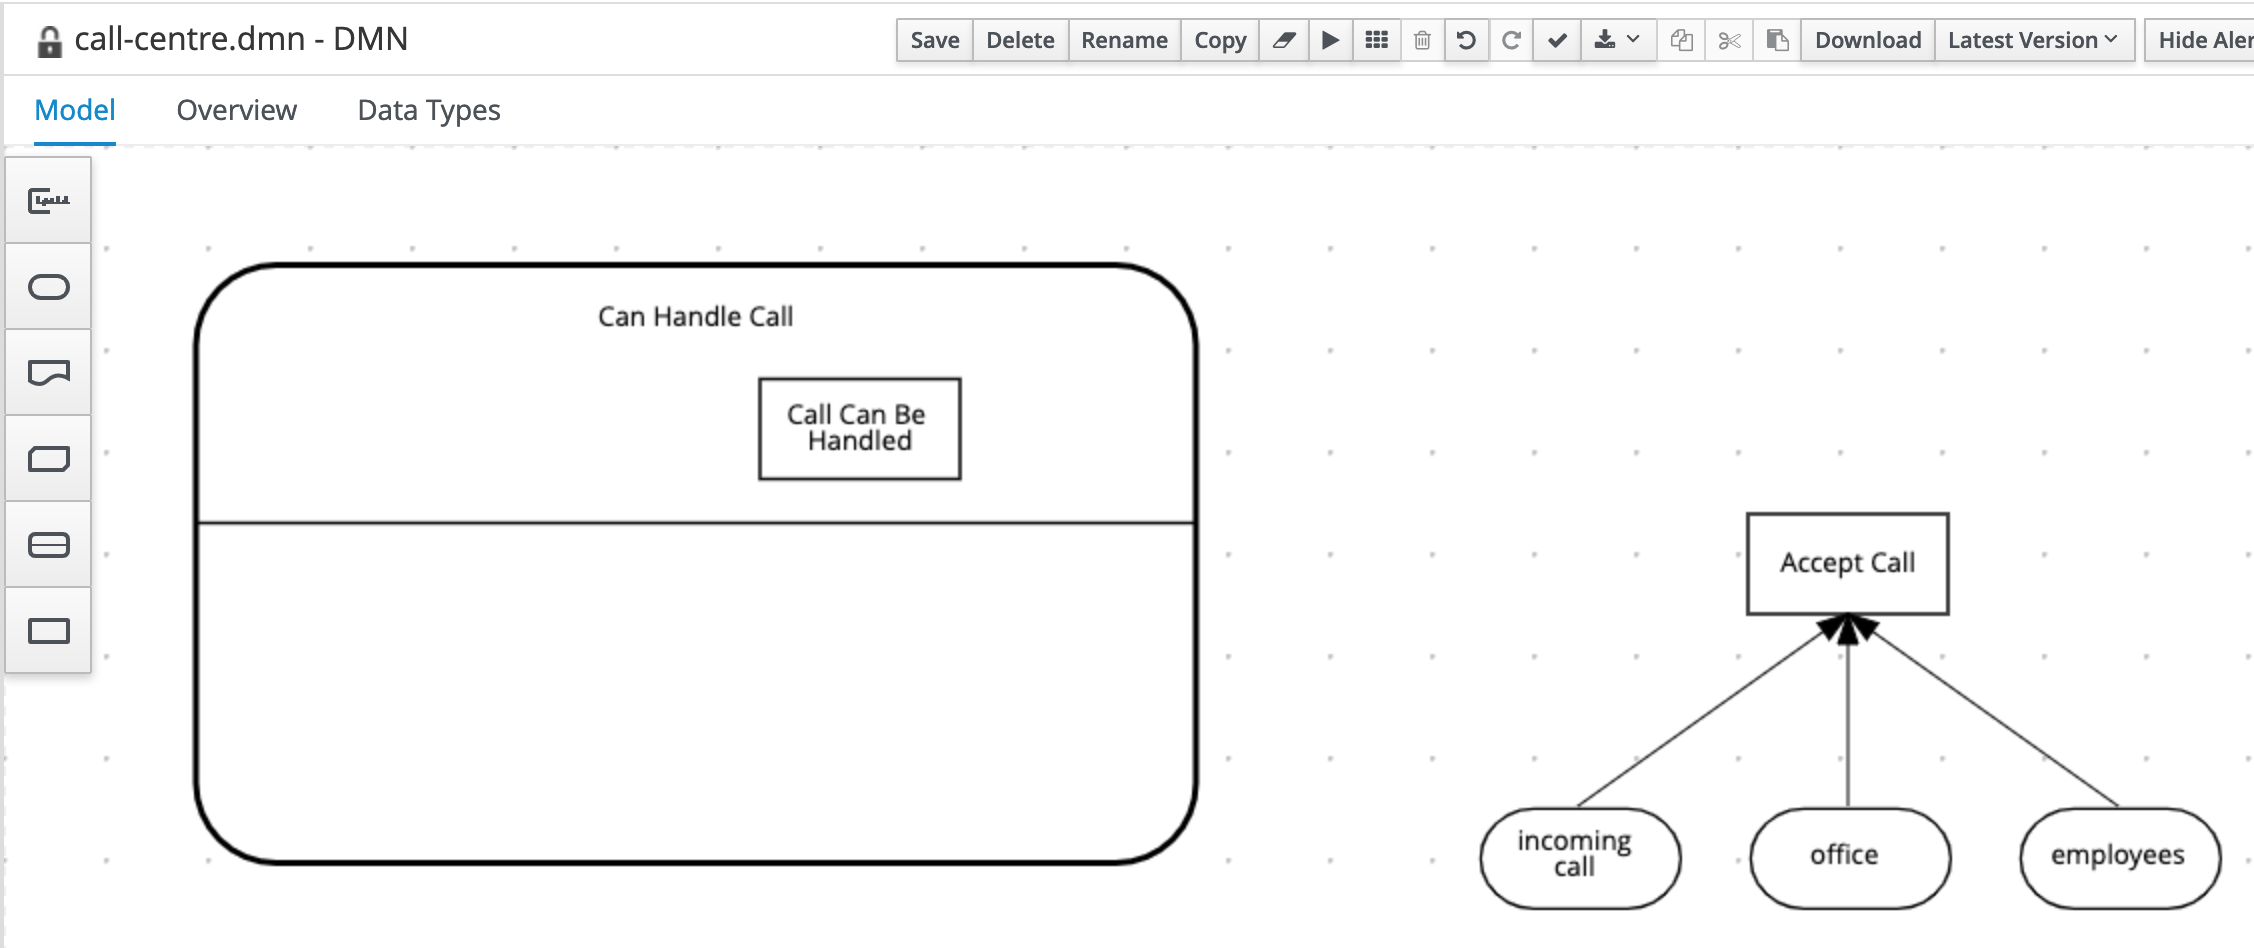The height and width of the screenshot is (948, 2254).
Task: Click the call-centre.dmn - DMN title
Action: (241, 39)
